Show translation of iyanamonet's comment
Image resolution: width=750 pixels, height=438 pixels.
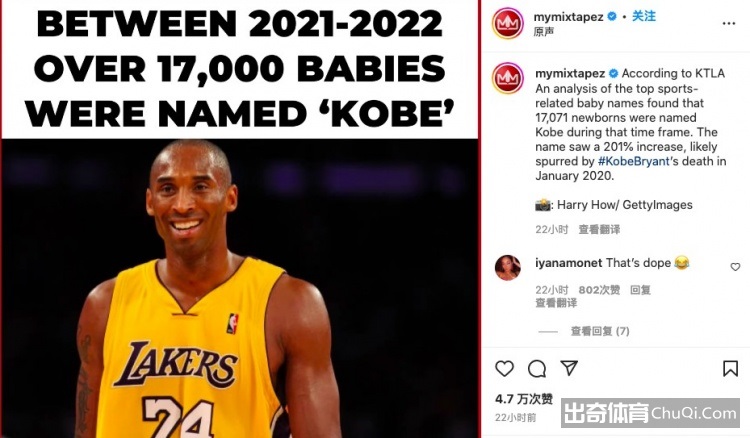point(556,303)
